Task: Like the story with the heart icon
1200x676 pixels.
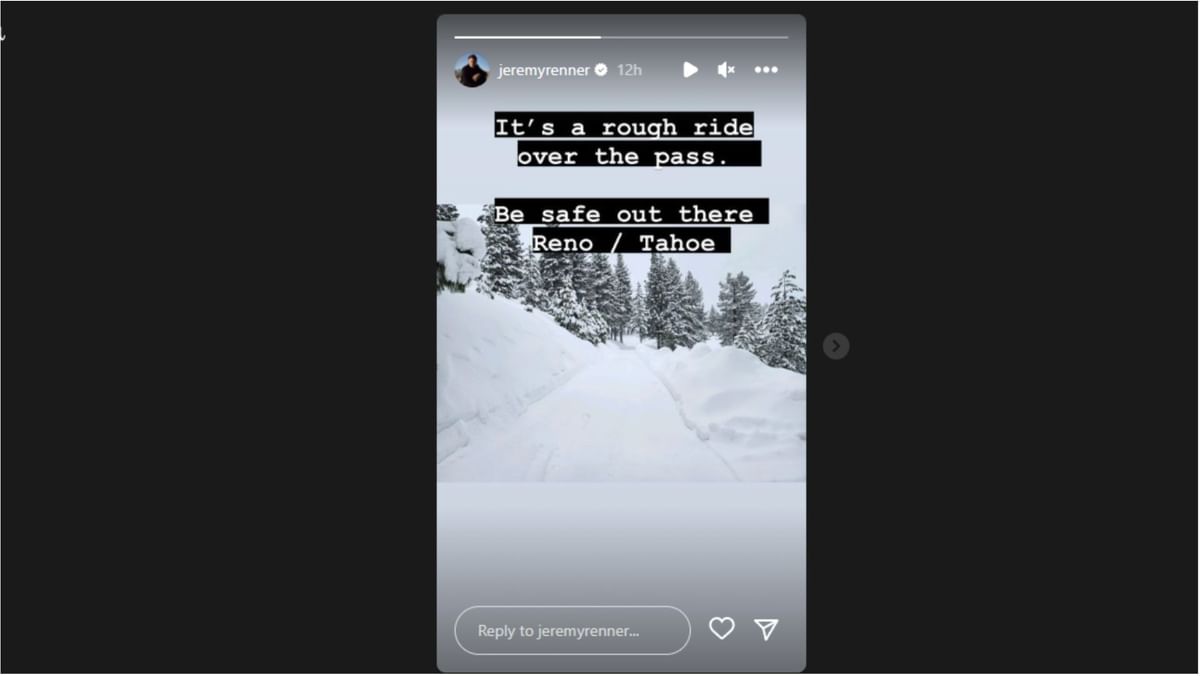Action: pyautogui.click(x=722, y=628)
